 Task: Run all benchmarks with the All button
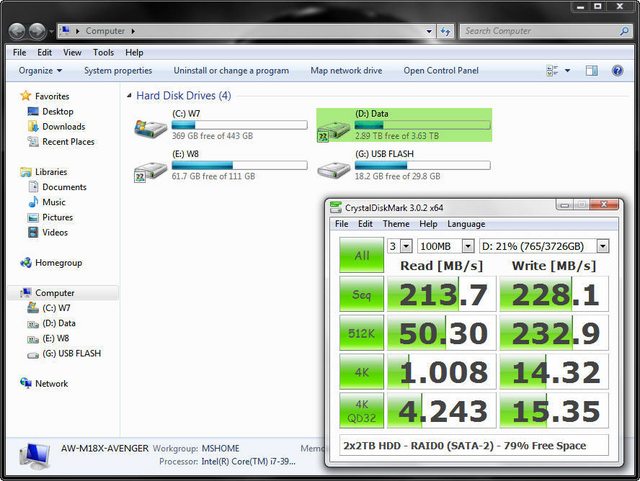[x=362, y=255]
